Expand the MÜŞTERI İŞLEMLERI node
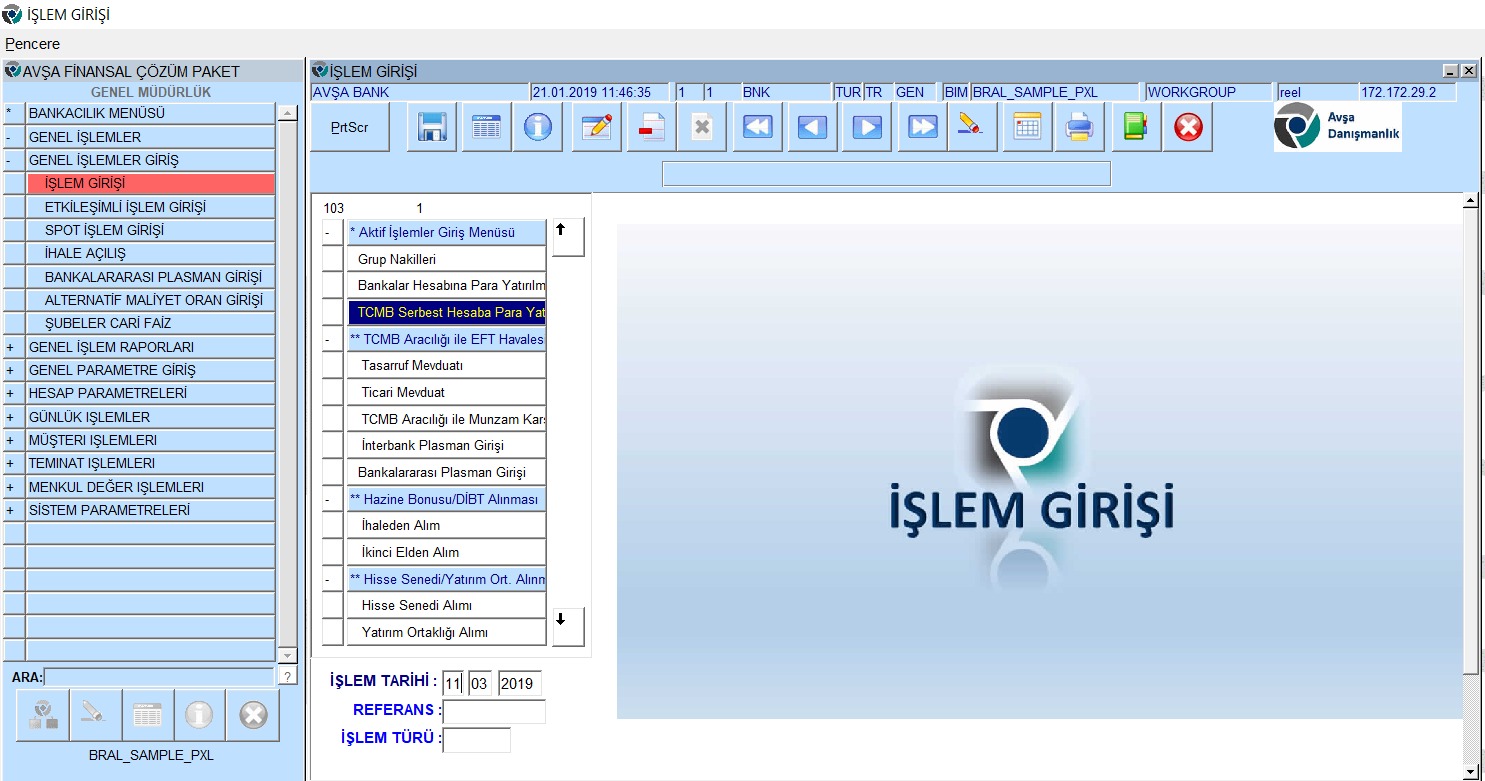 (13, 440)
